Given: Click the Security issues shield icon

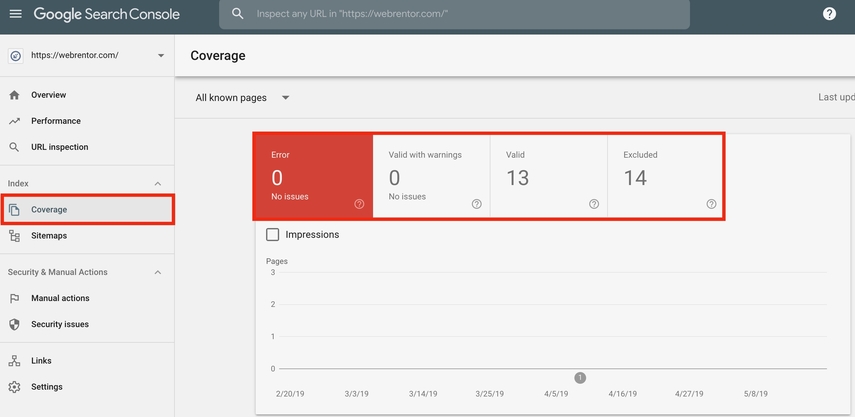Looking at the screenshot, I should pos(14,324).
